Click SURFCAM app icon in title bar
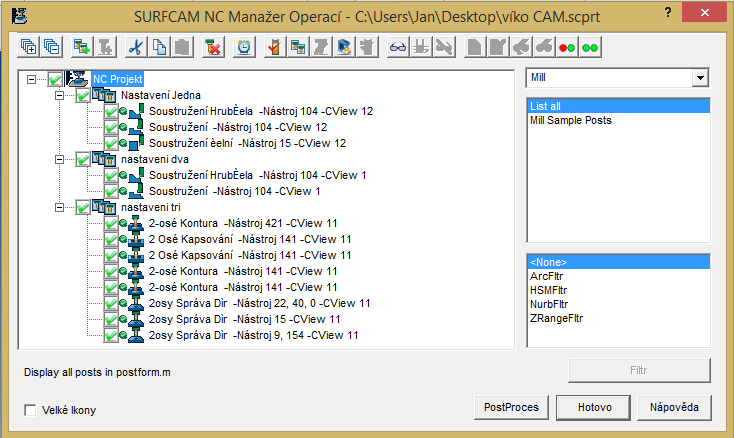This screenshot has width=734, height=438. [19, 16]
